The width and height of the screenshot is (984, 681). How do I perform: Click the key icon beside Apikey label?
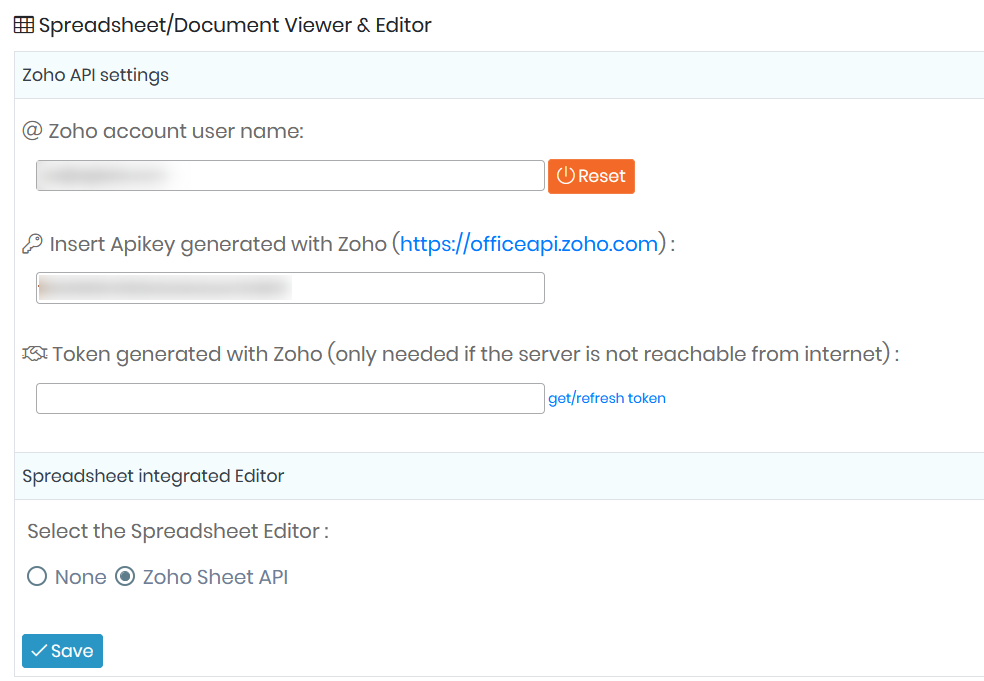click(32, 244)
